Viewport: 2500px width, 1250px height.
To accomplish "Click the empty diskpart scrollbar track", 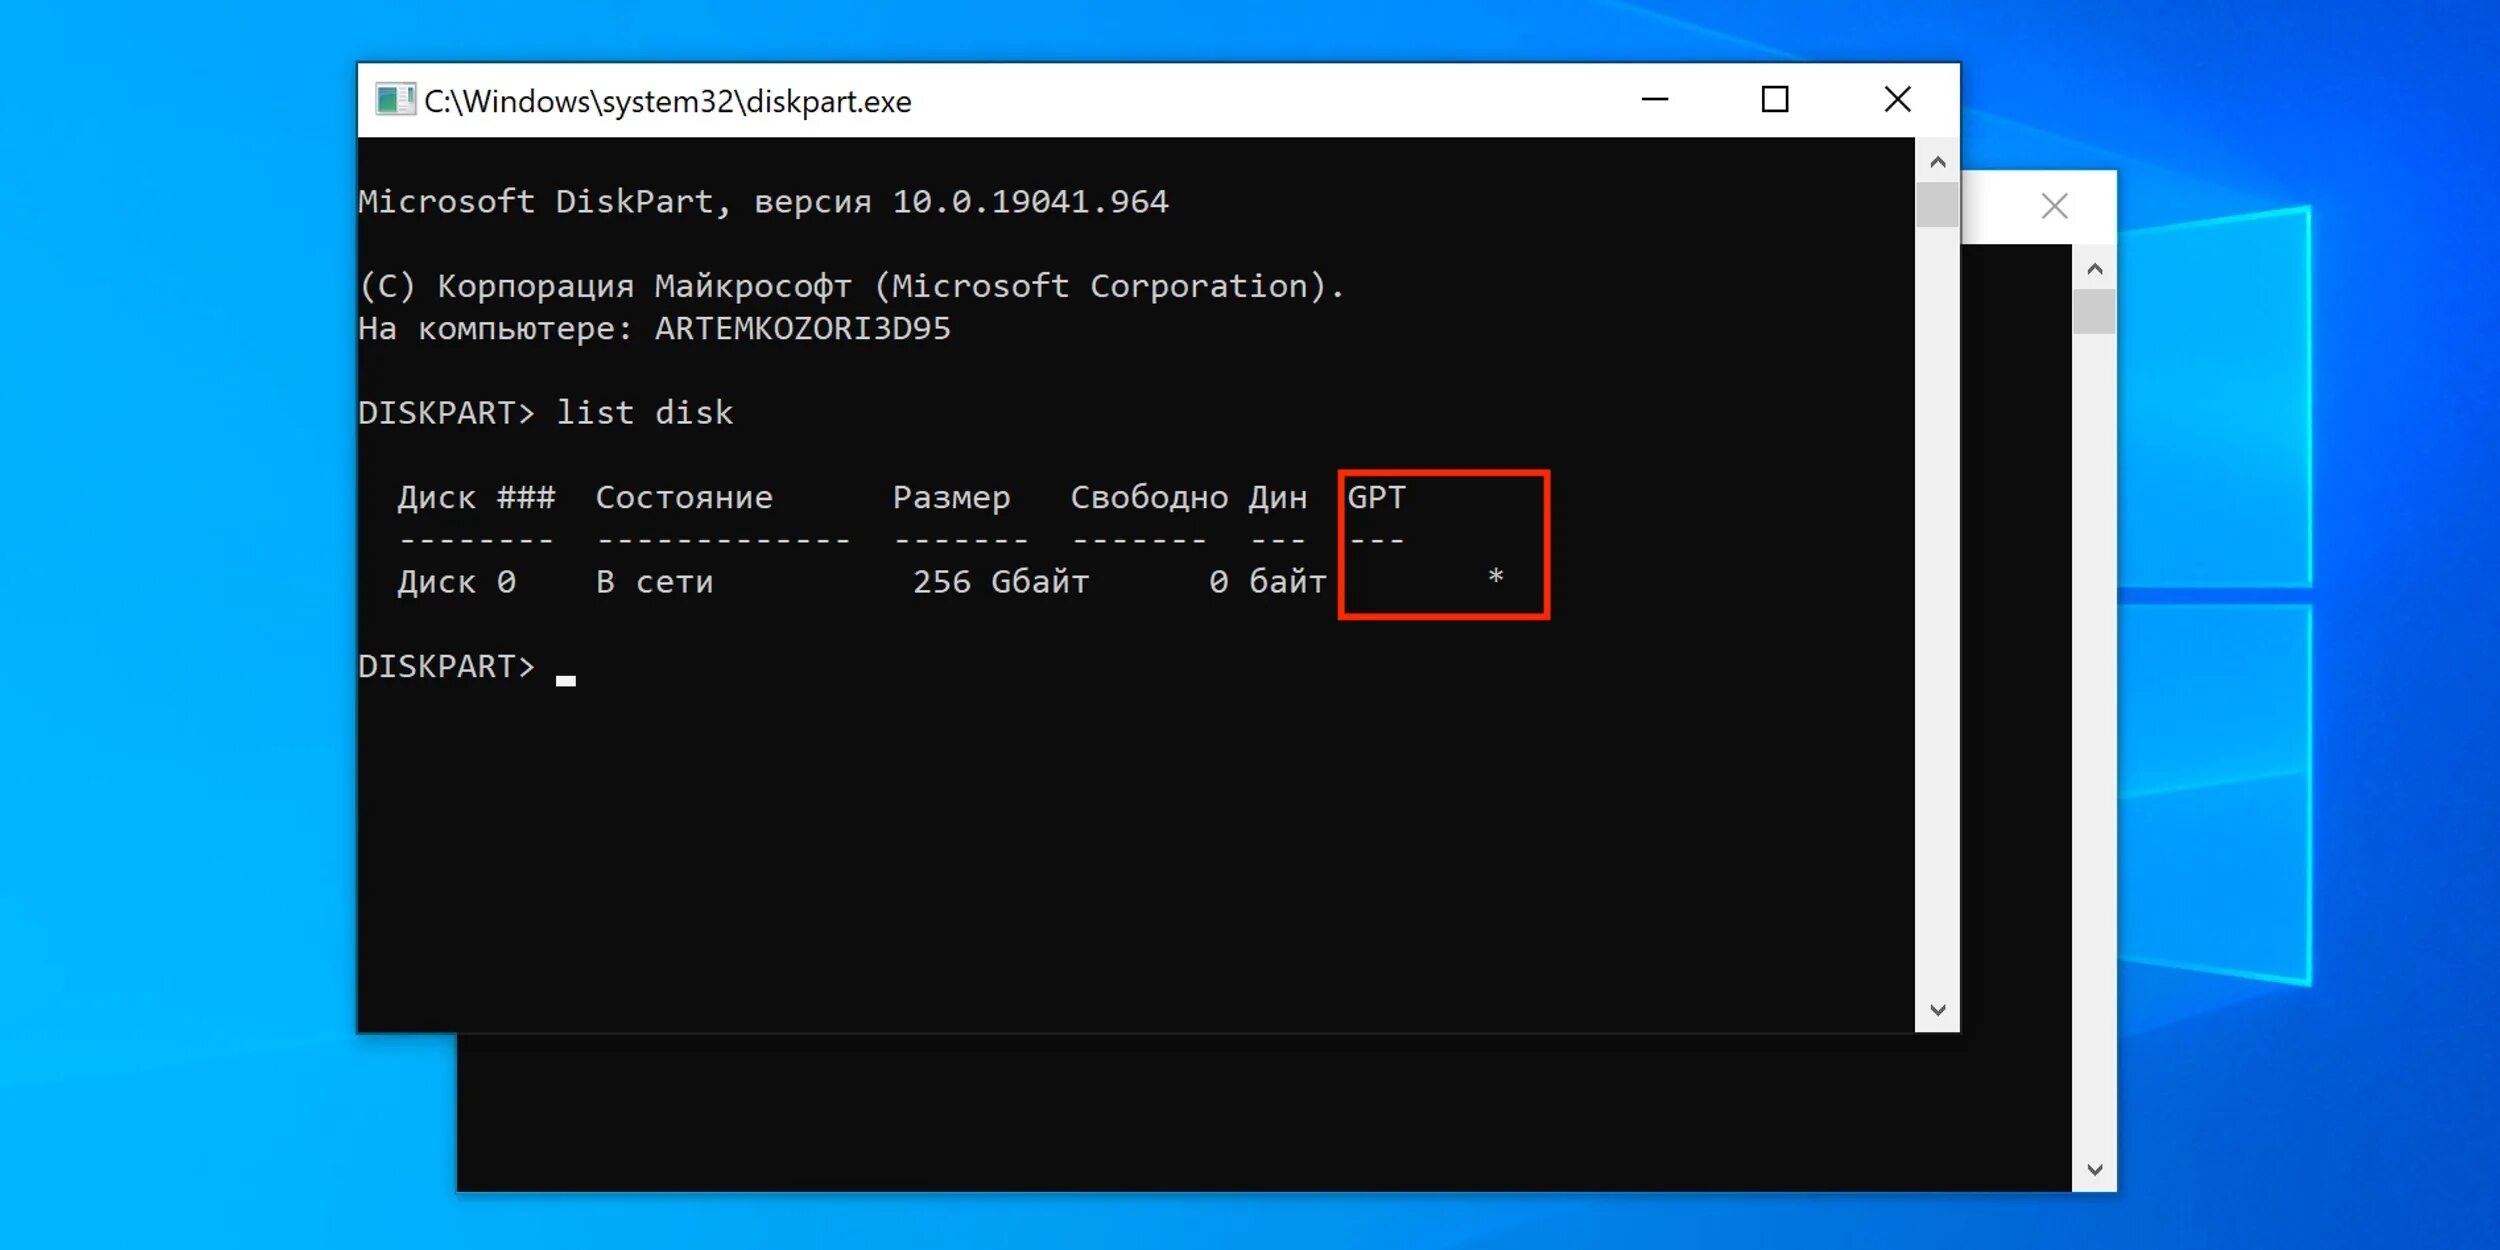I will click(x=1938, y=600).
